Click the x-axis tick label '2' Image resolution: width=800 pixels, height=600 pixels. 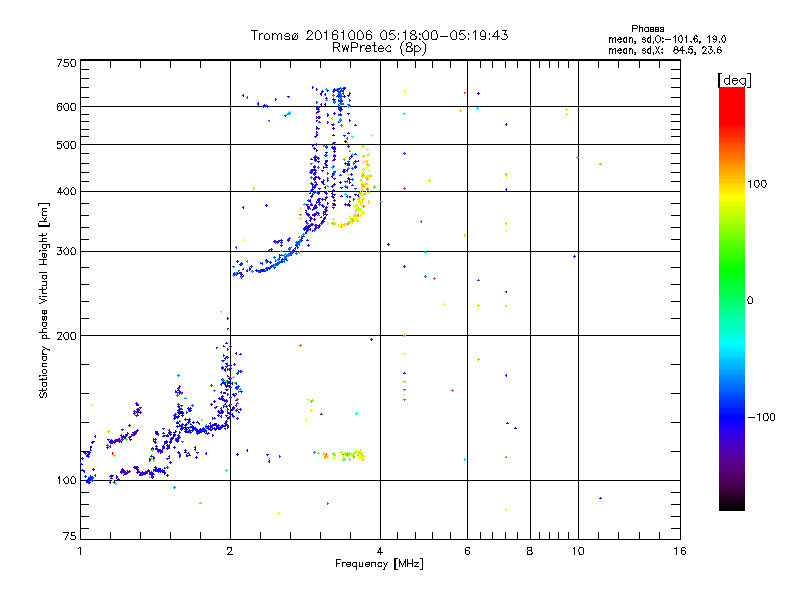coord(230,551)
